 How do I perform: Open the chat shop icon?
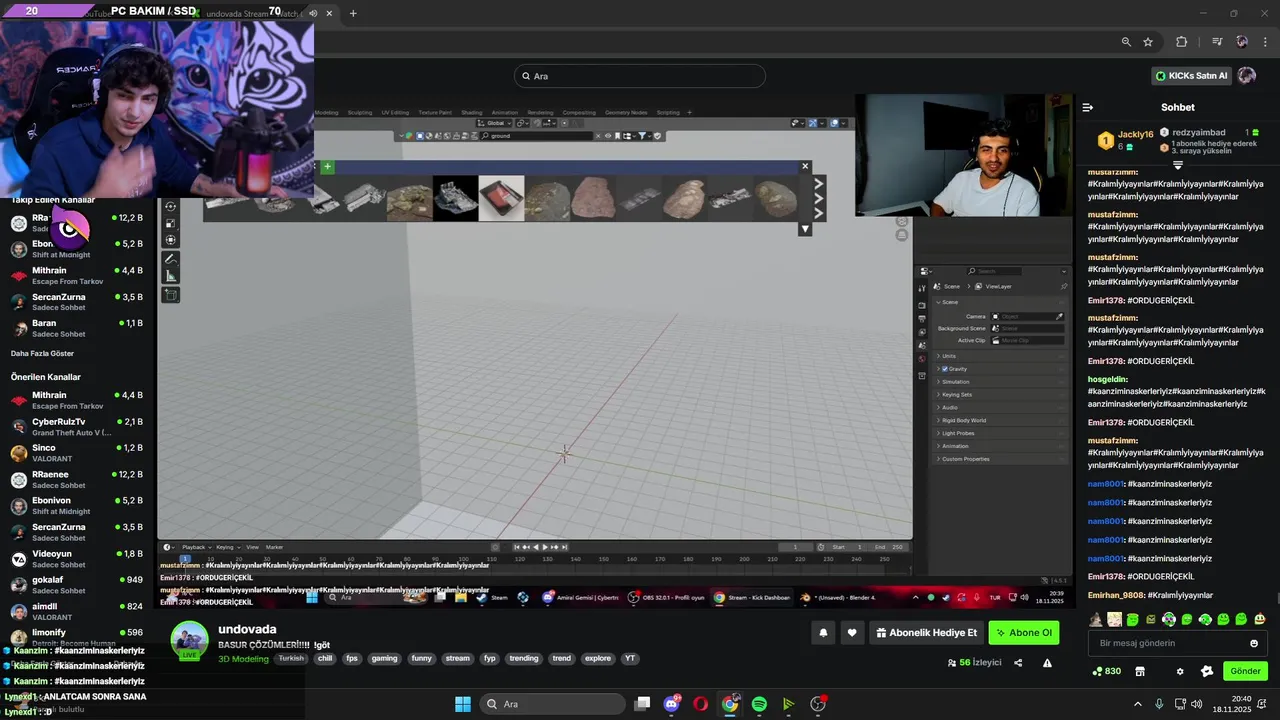pos(1140,671)
